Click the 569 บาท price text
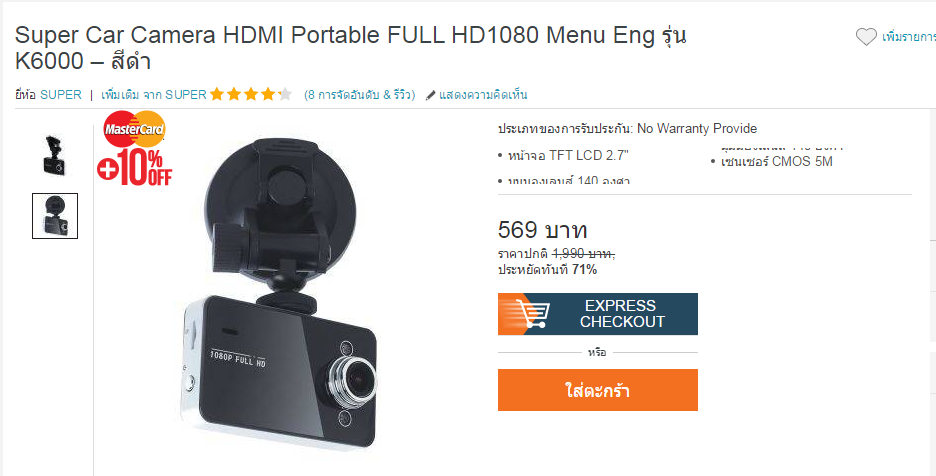Image resolution: width=936 pixels, height=476 pixels. tap(543, 229)
